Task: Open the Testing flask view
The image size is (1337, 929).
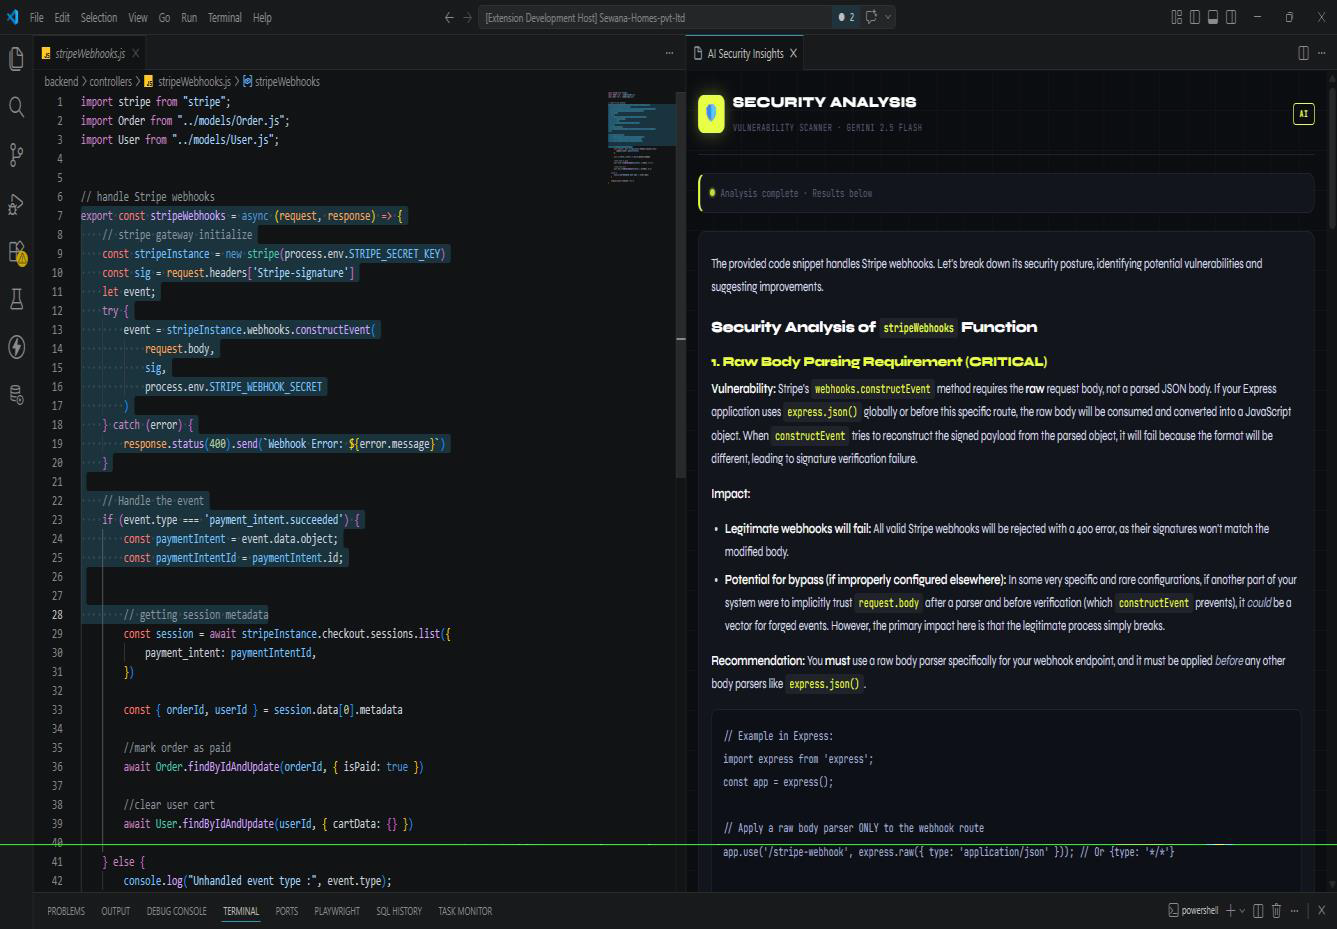Action: (x=16, y=299)
